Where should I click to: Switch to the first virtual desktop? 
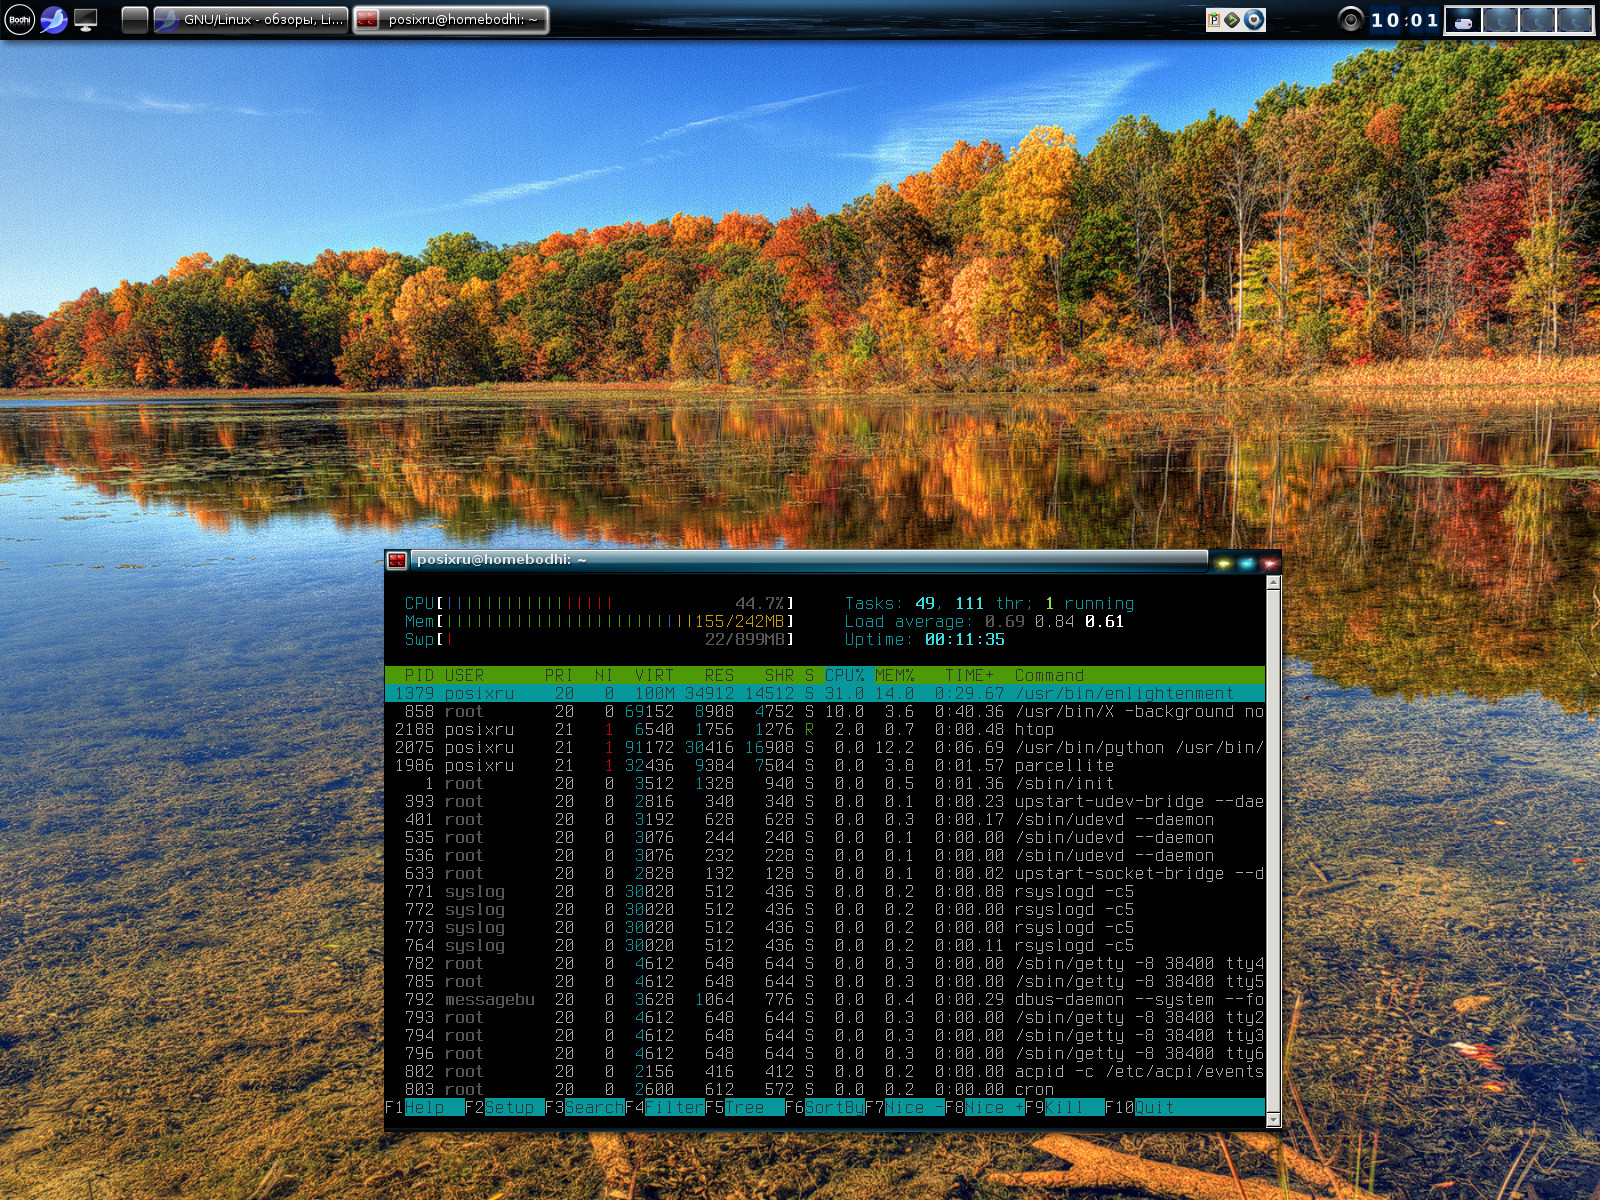[x=1464, y=20]
